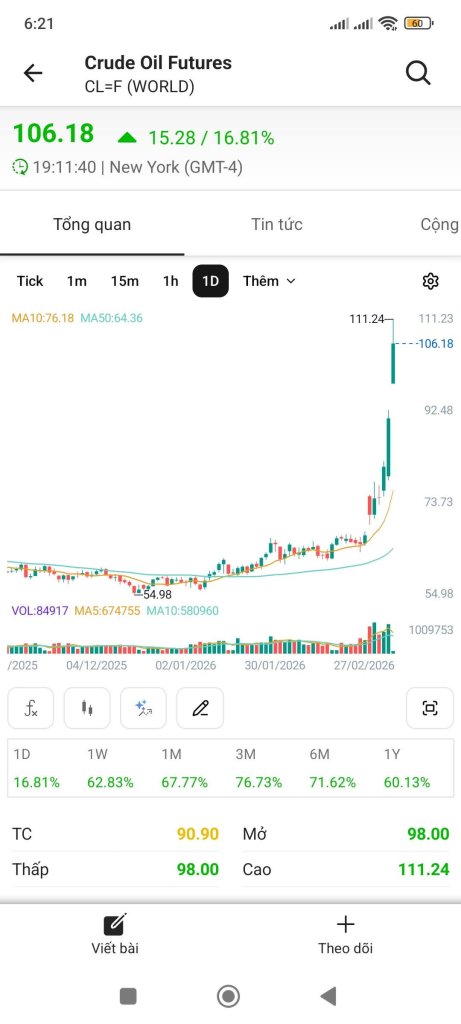Open the AI sparkle chart analysis icon
Viewport: 461px width, 1024px height.
click(x=143, y=708)
